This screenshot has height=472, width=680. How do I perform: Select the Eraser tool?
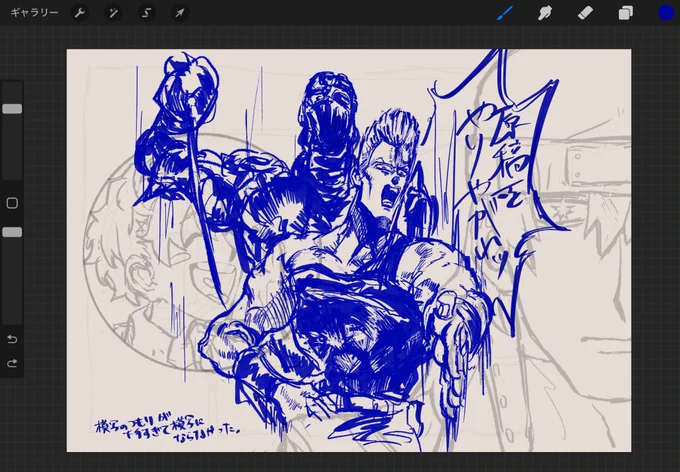[585, 13]
